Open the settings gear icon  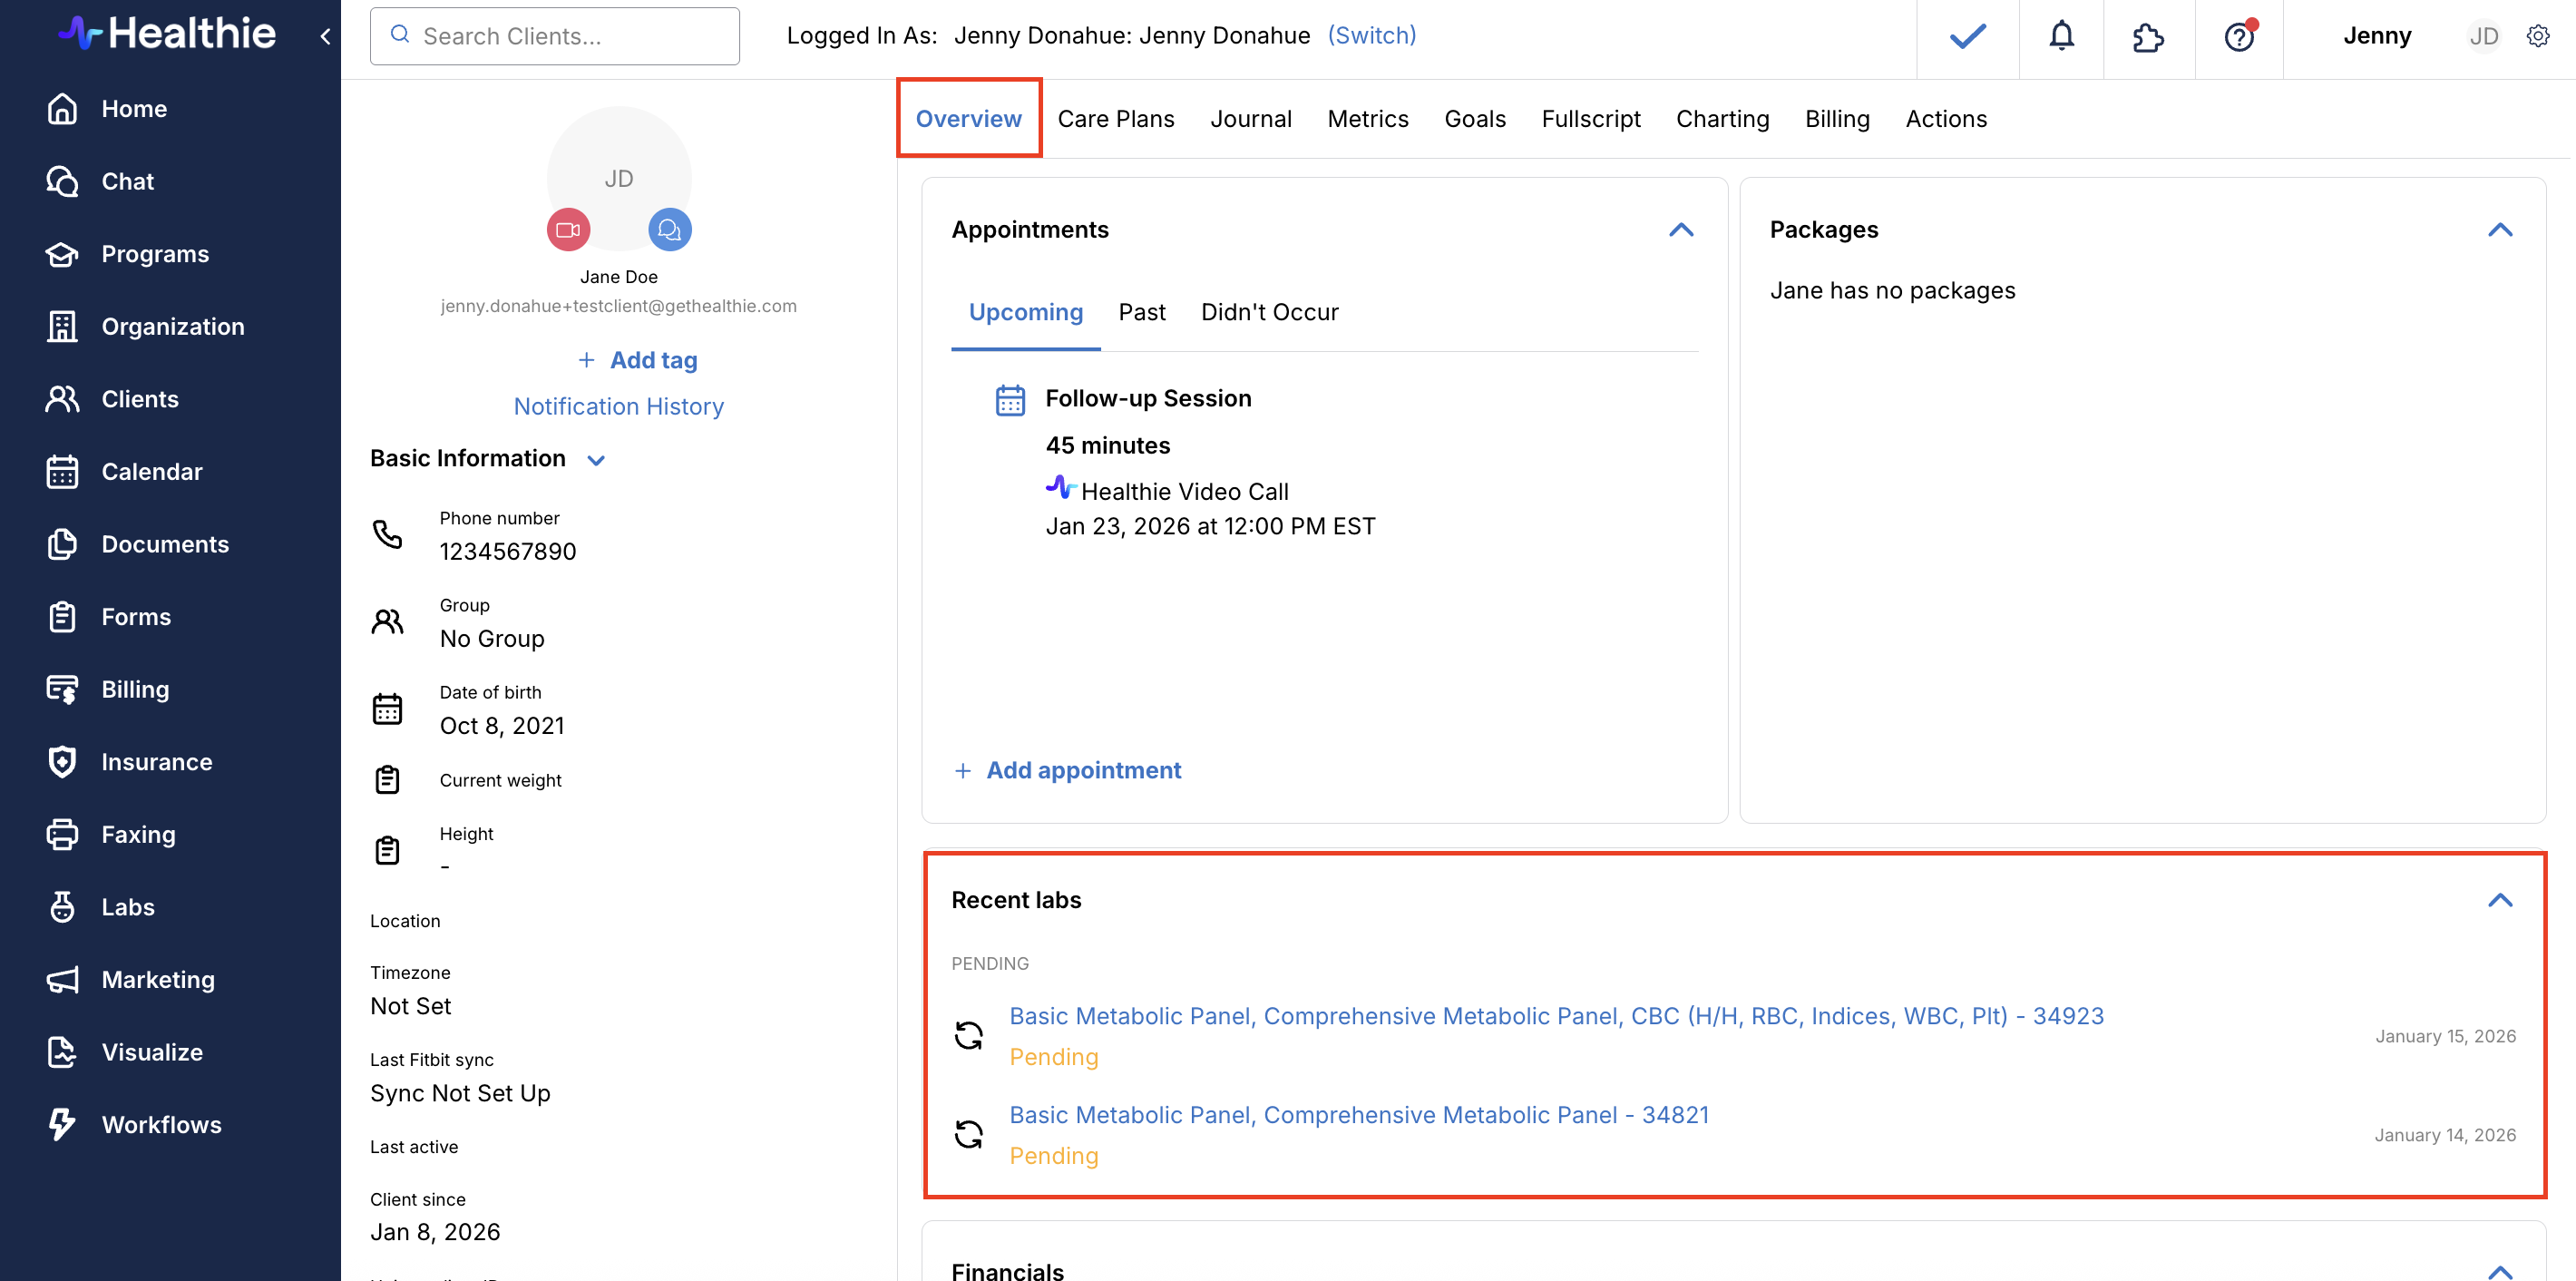pyautogui.click(x=2538, y=37)
